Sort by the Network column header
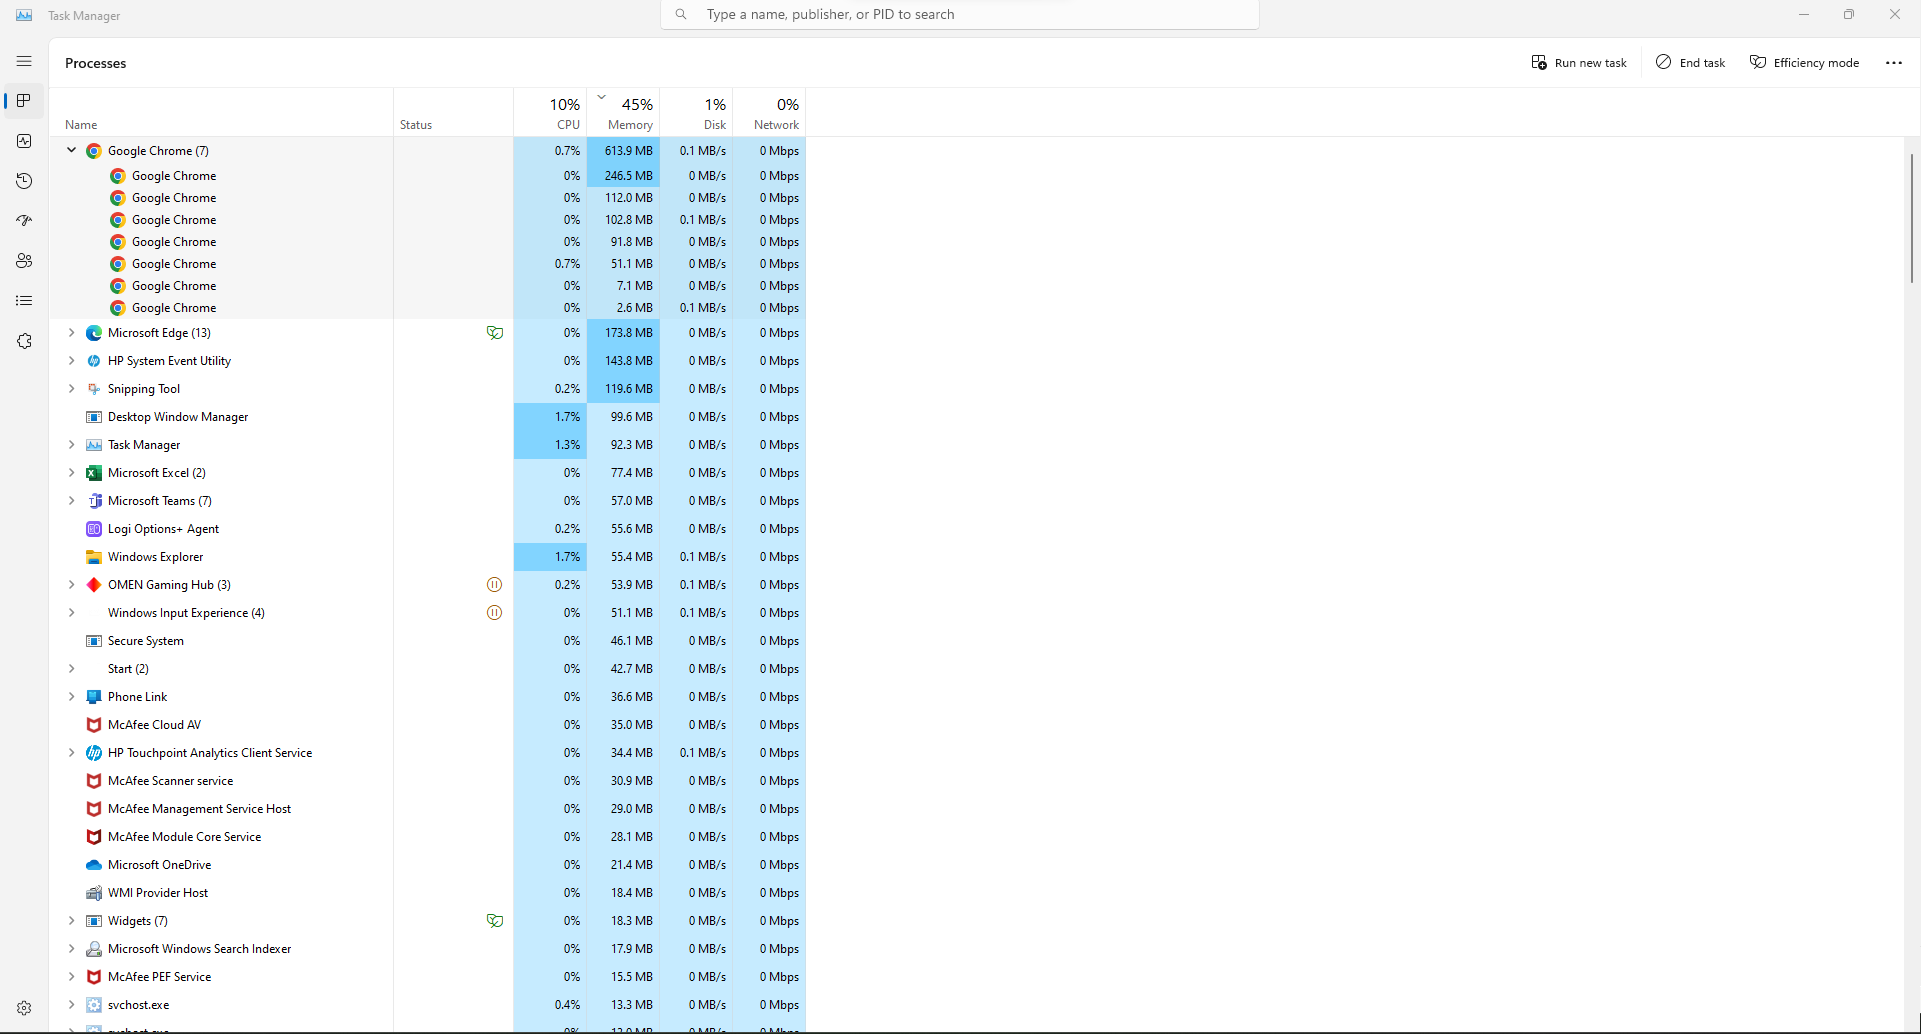The image size is (1921, 1034). 769,112
